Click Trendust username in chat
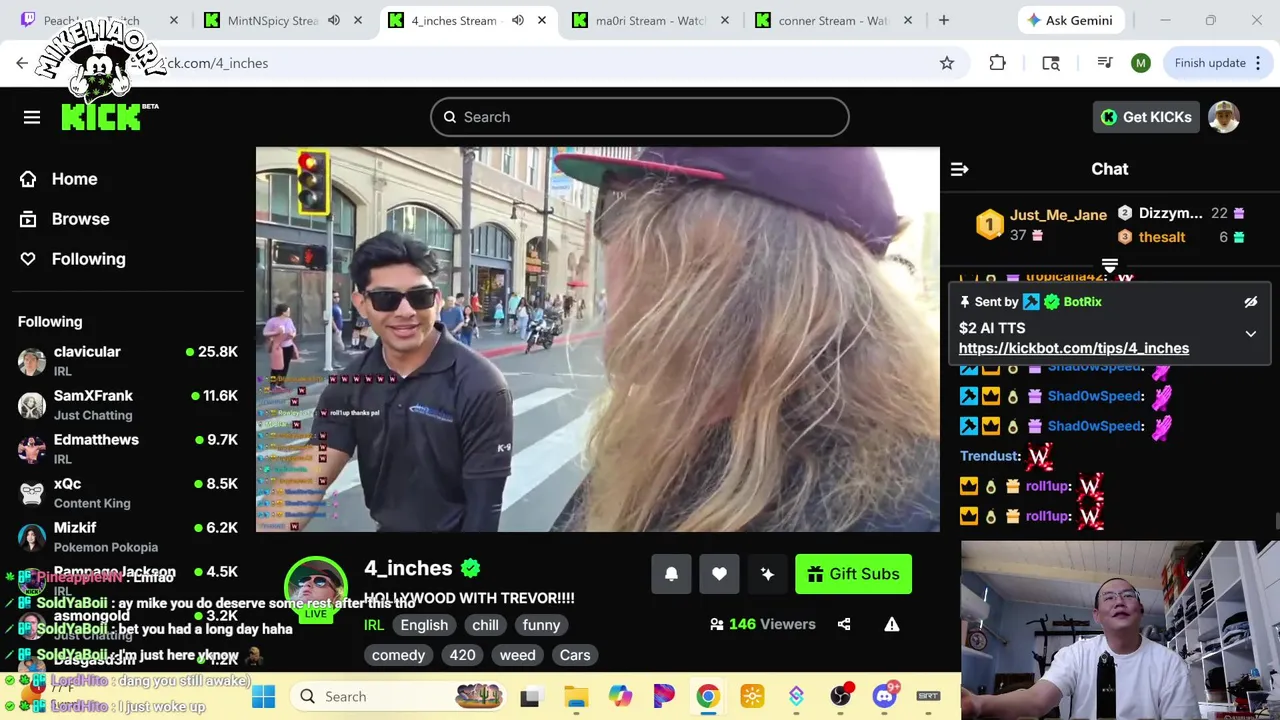 coord(990,456)
